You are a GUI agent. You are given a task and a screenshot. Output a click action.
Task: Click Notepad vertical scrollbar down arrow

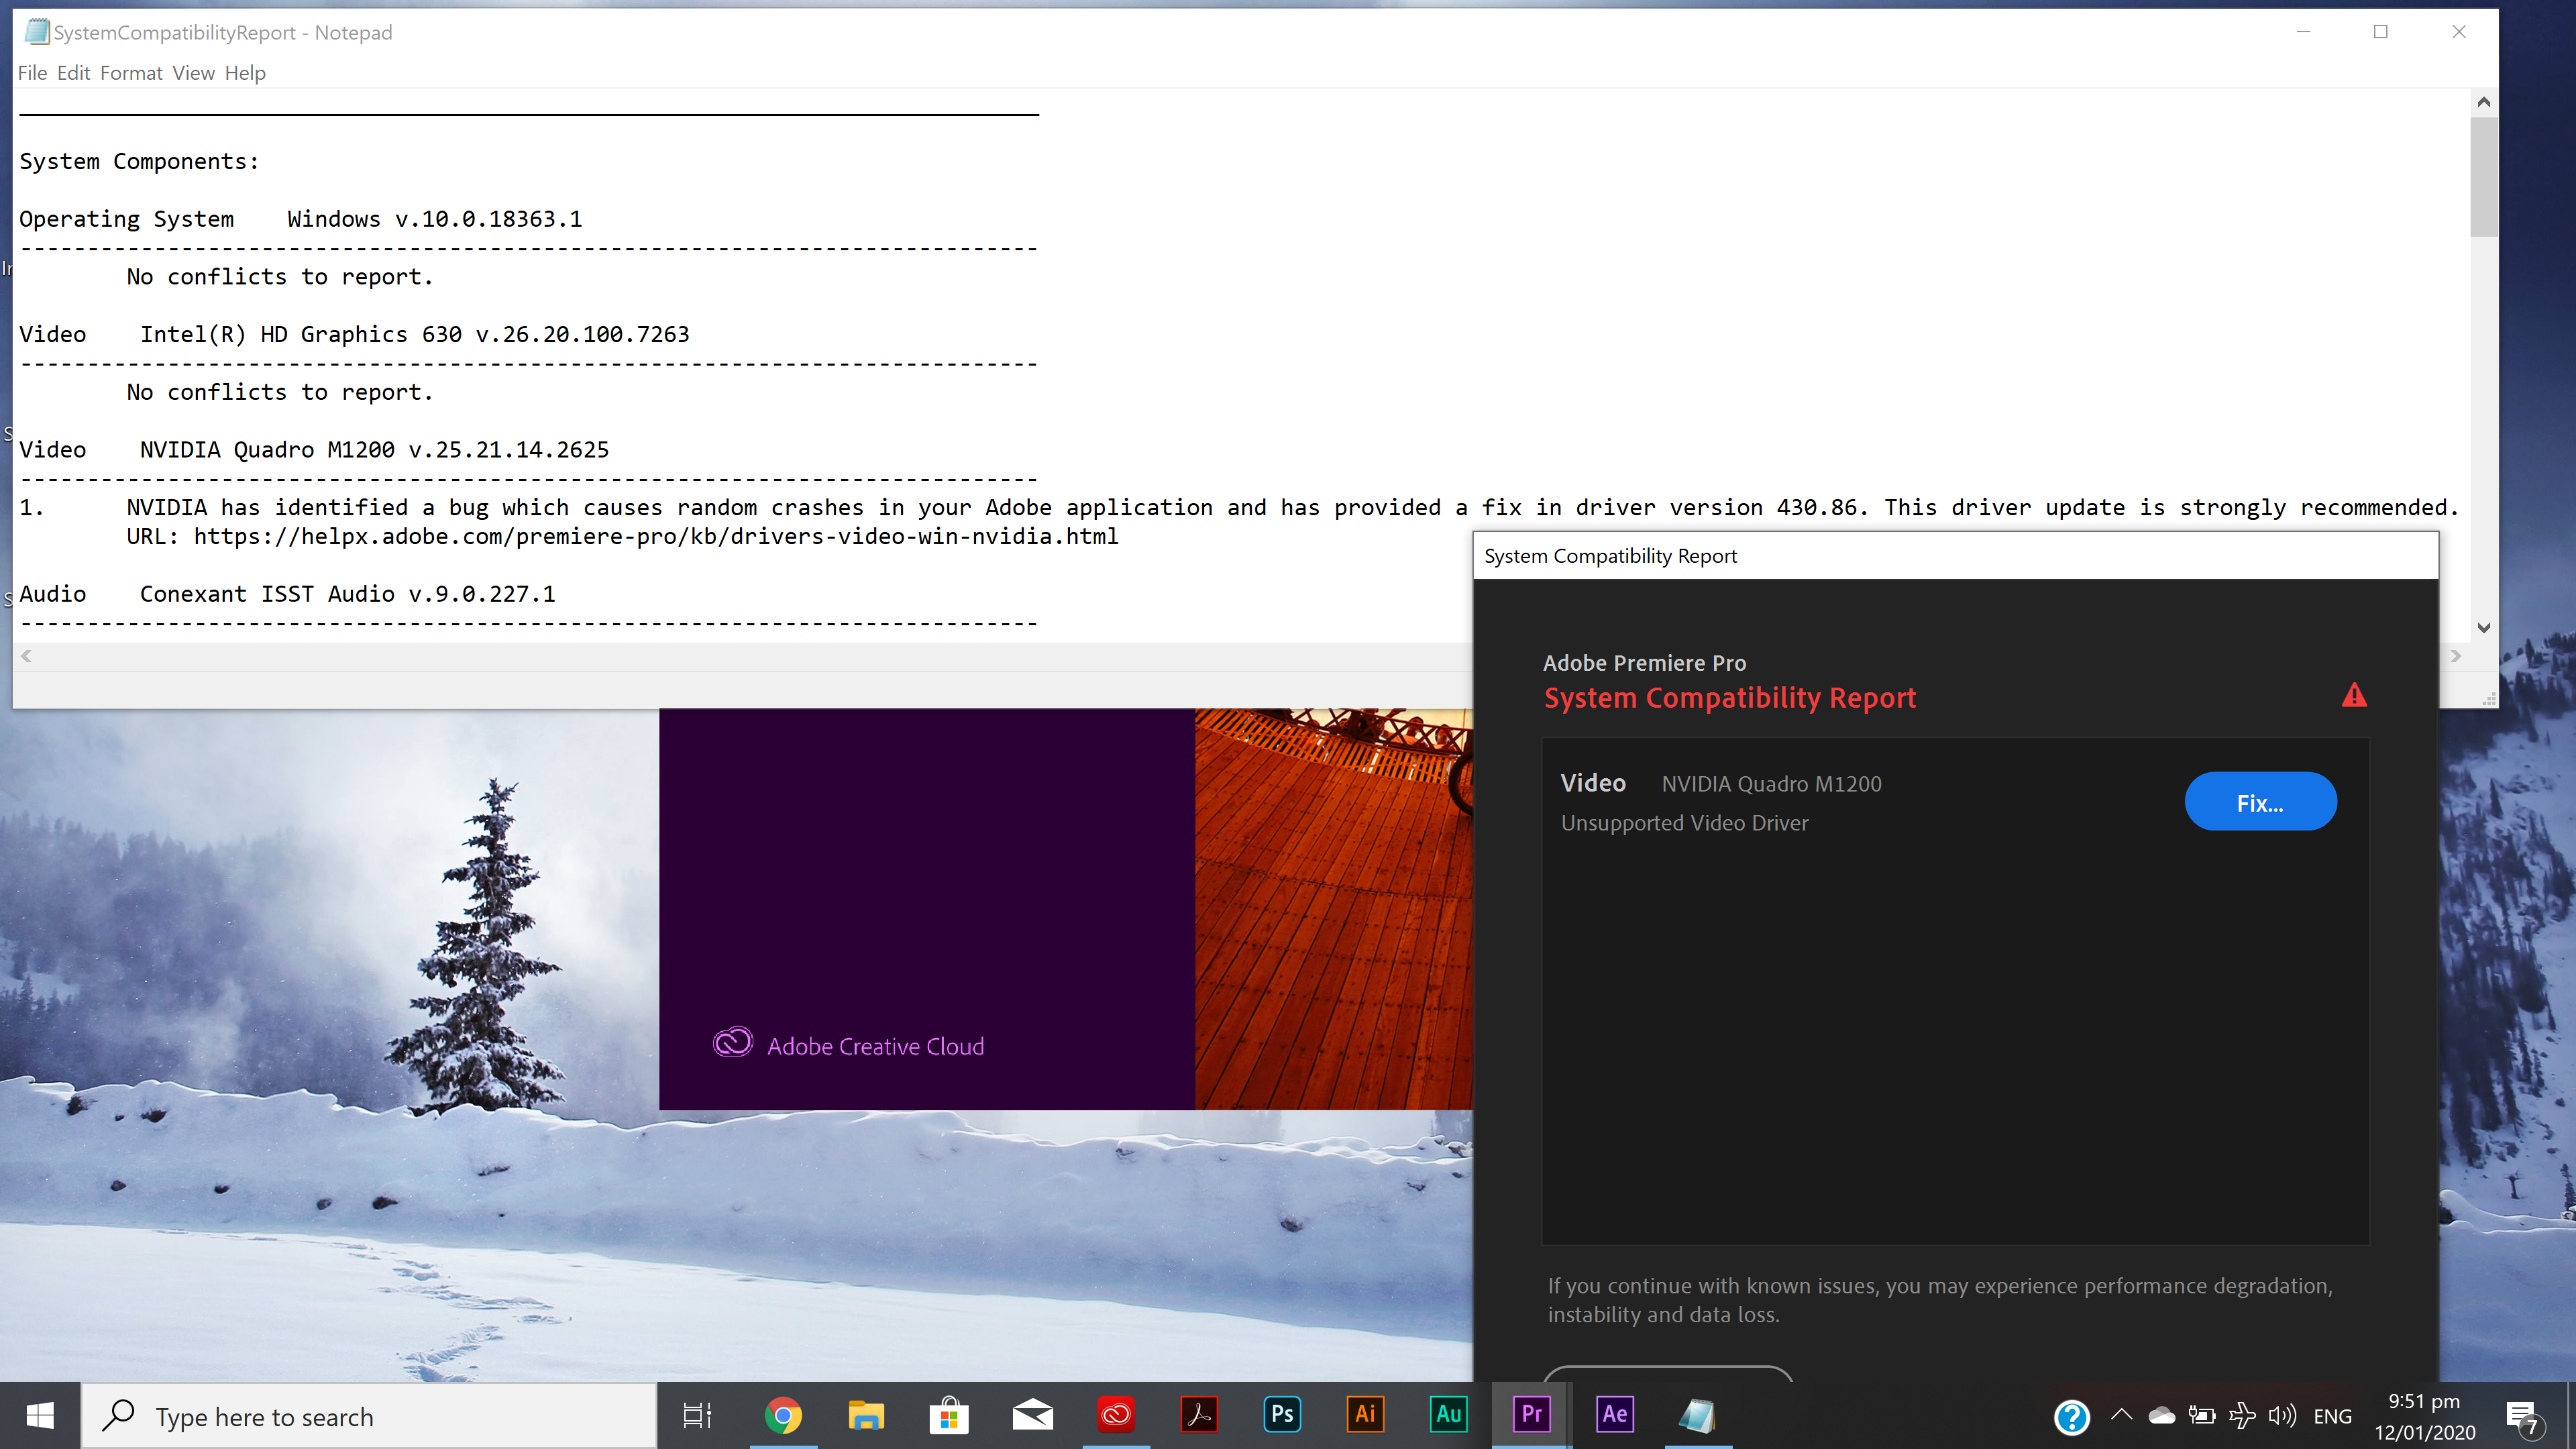pyautogui.click(x=2483, y=628)
